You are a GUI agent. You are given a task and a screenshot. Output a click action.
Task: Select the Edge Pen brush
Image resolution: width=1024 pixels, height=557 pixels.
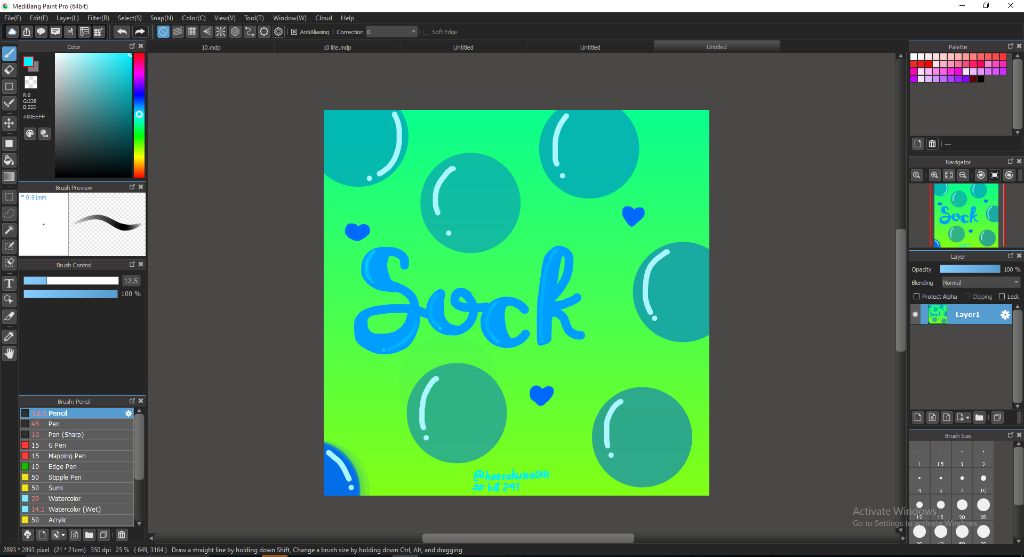pos(77,466)
